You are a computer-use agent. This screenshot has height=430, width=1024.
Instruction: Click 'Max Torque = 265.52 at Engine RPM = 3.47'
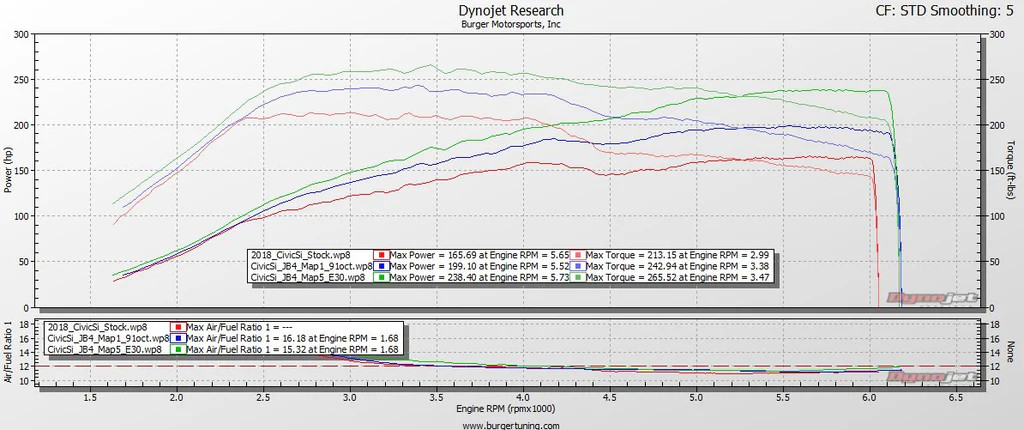[677, 277]
